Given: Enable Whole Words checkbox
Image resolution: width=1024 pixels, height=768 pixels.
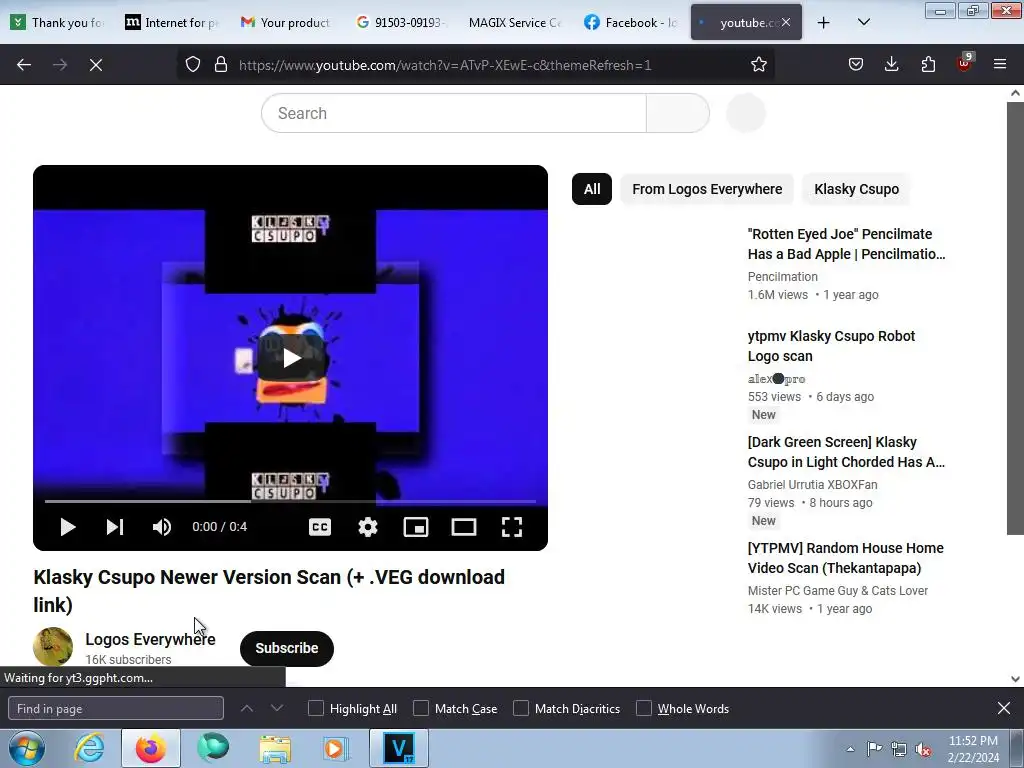Looking at the screenshot, I should 644,709.
